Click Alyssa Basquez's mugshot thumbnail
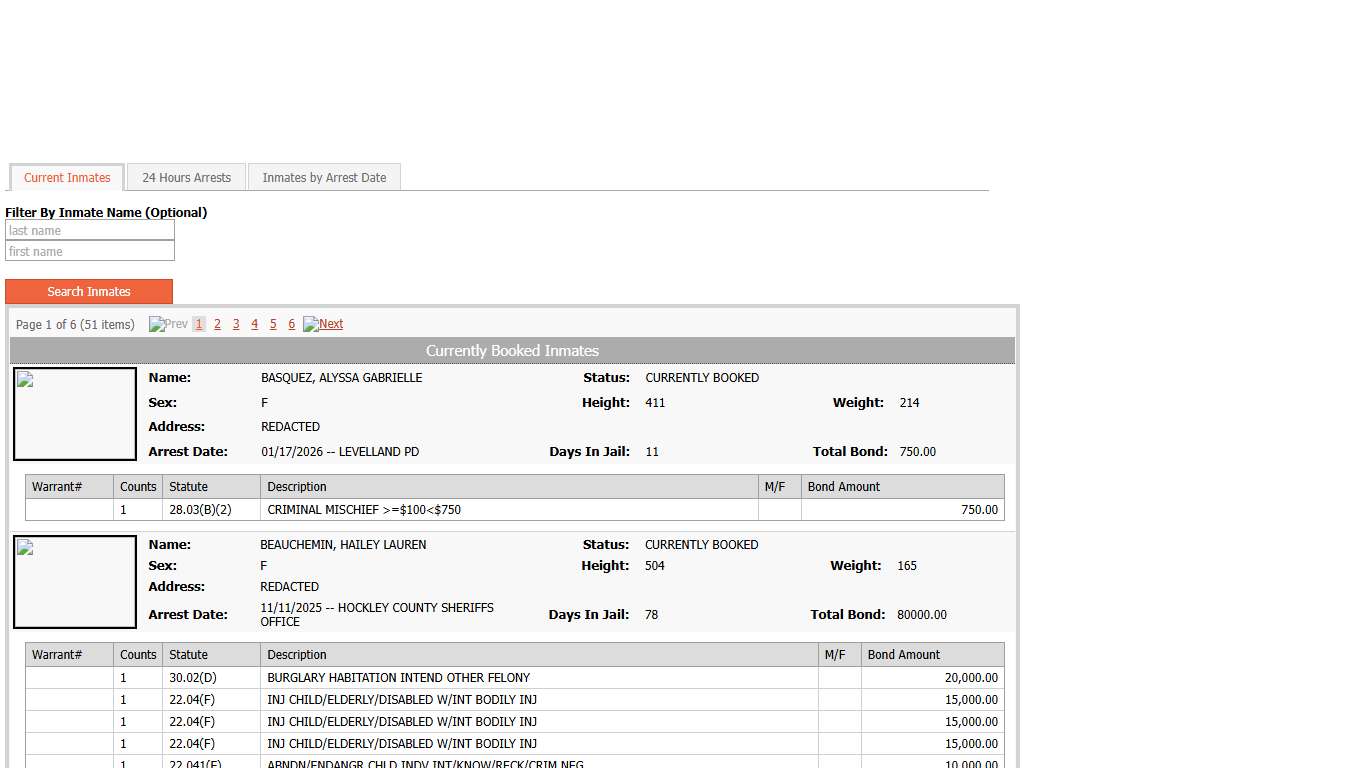The width and height of the screenshot is (1366, 768). pyautogui.click(x=75, y=414)
